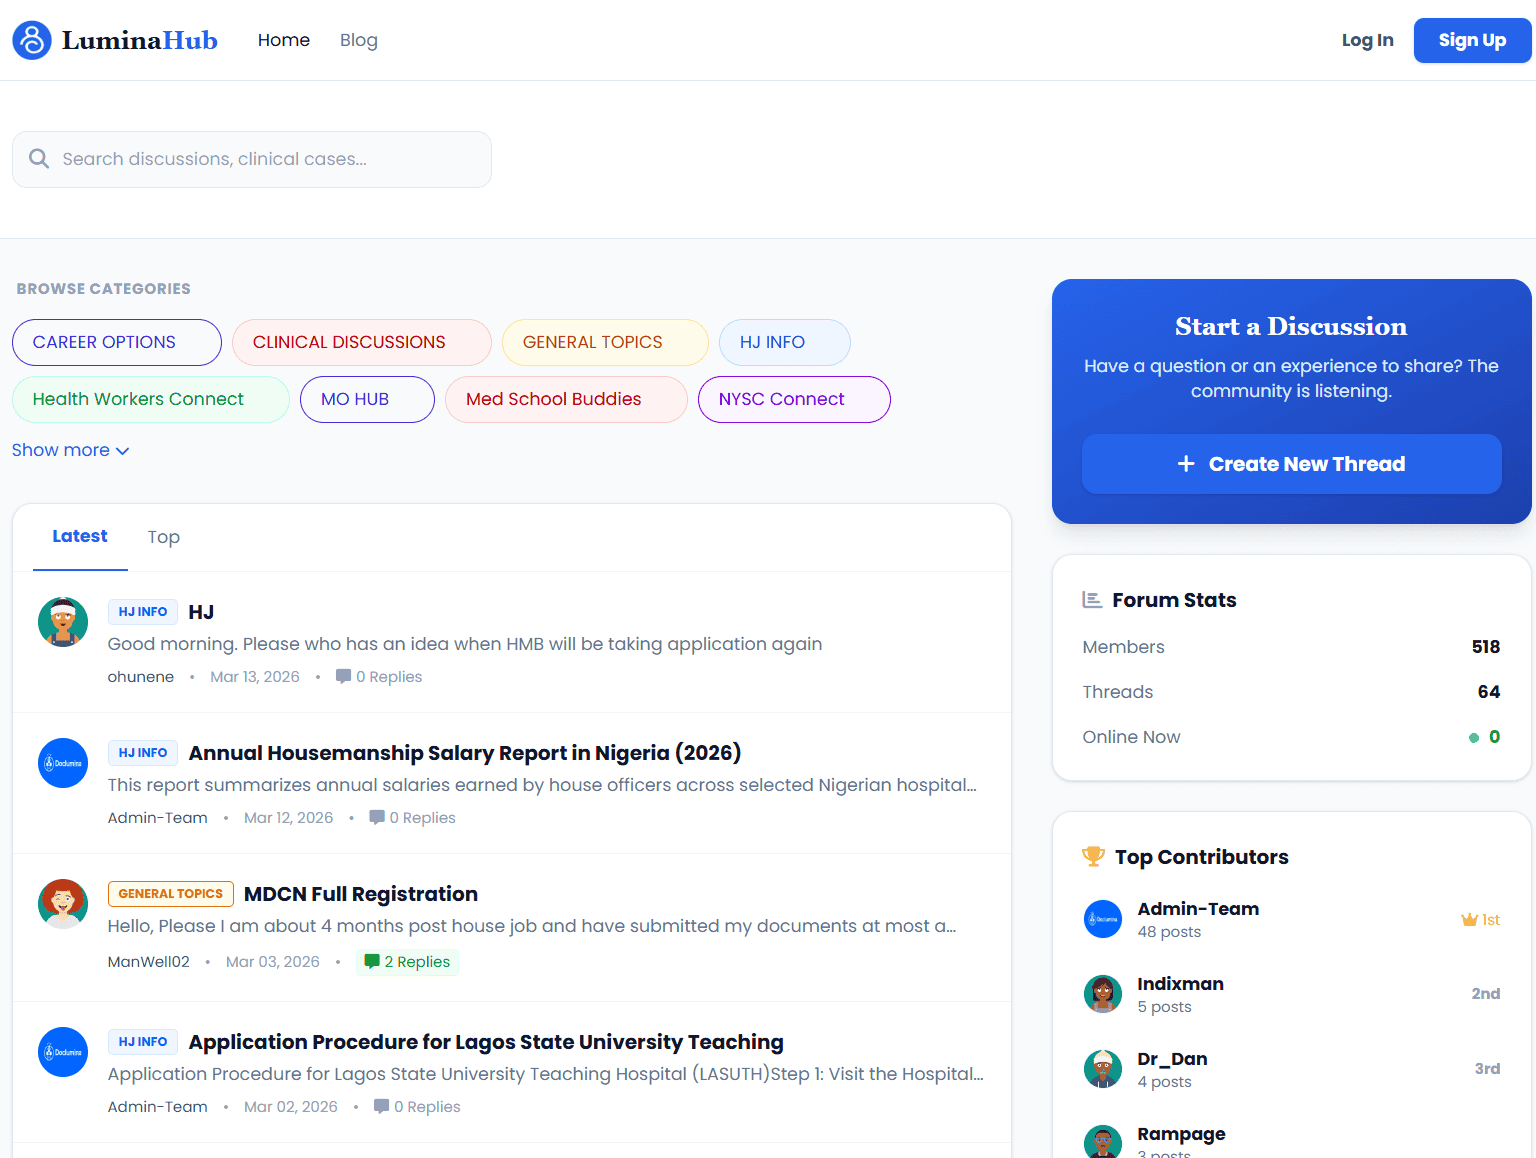Select NYSC Connect category

click(x=794, y=399)
